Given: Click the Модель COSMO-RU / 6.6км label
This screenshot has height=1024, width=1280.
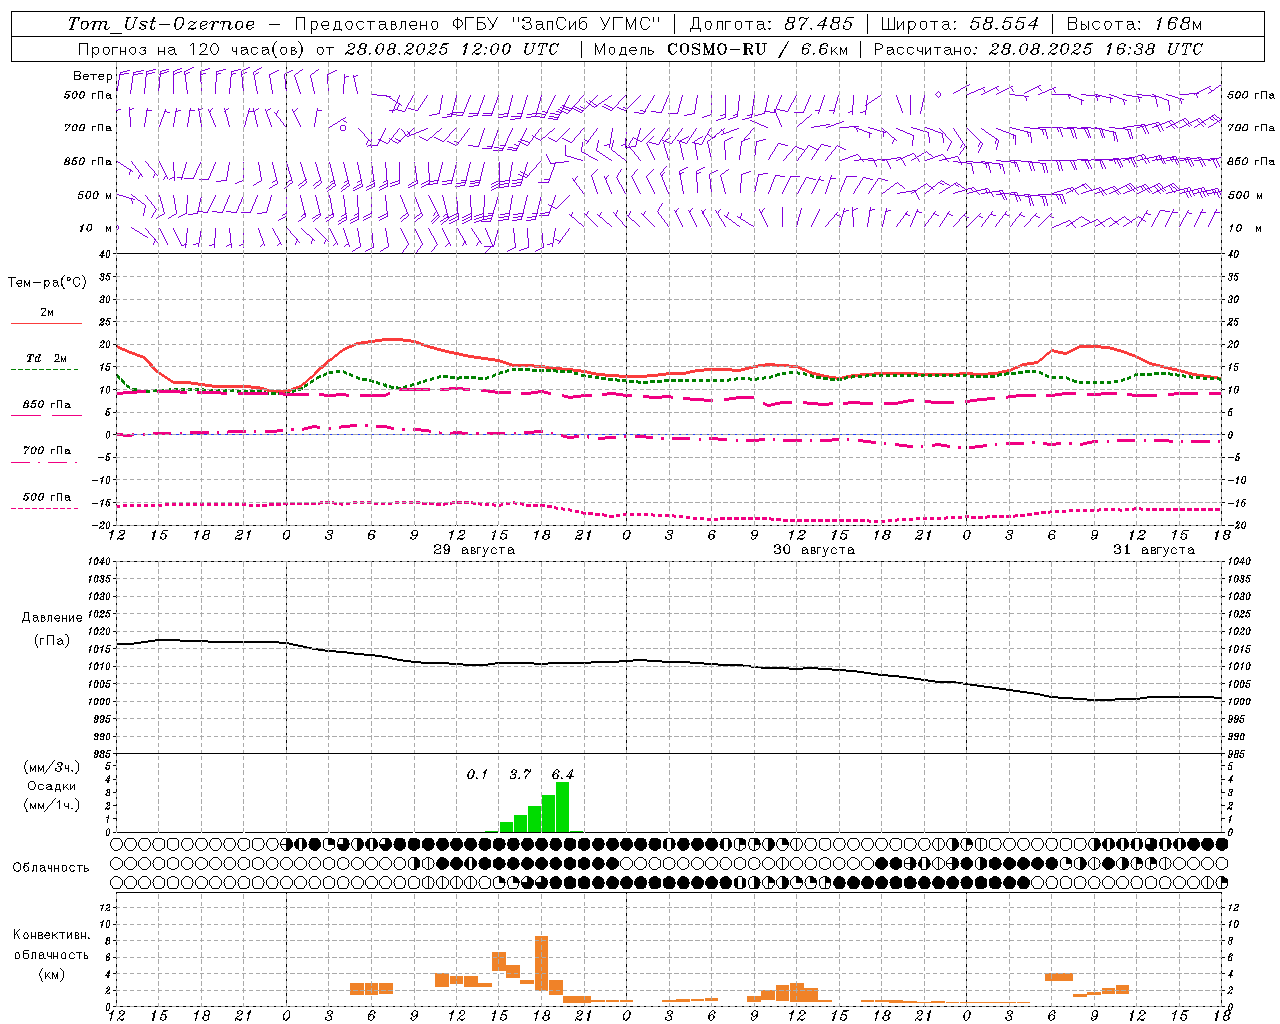Looking at the screenshot, I should pyautogui.click(x=721, y=49).
